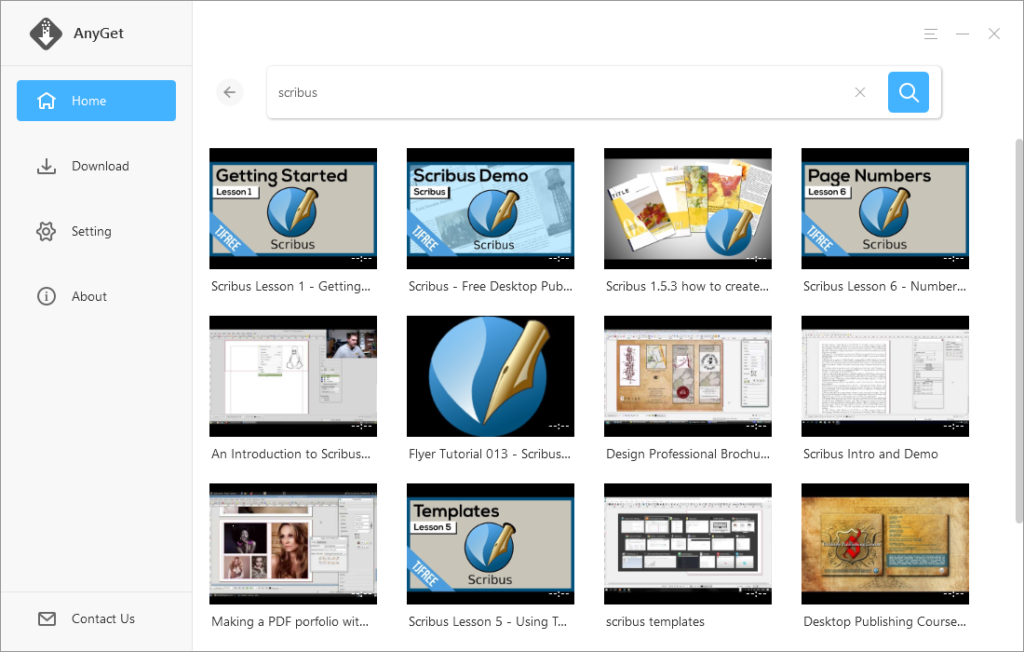Screen dimensions: 1024x652
Task: Click title 'Scribus Intro and Demo'
Action: tap(871, 454)
